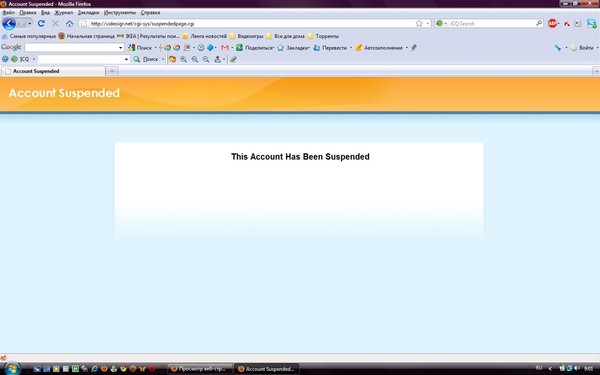Open the Инструменты menu
Image resolution: width=600 pixels, height=375 pixels.
pos(120,13)
